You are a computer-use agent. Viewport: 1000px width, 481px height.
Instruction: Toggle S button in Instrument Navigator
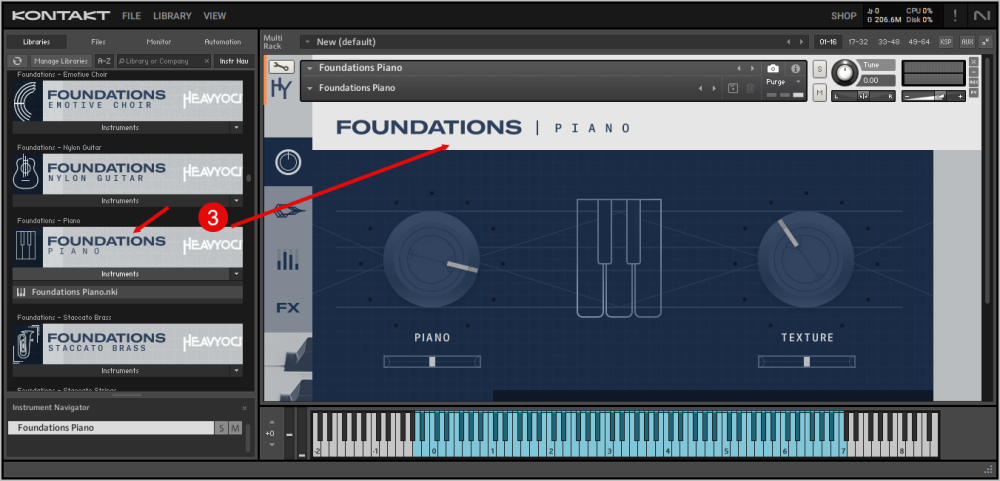(221, 428)
